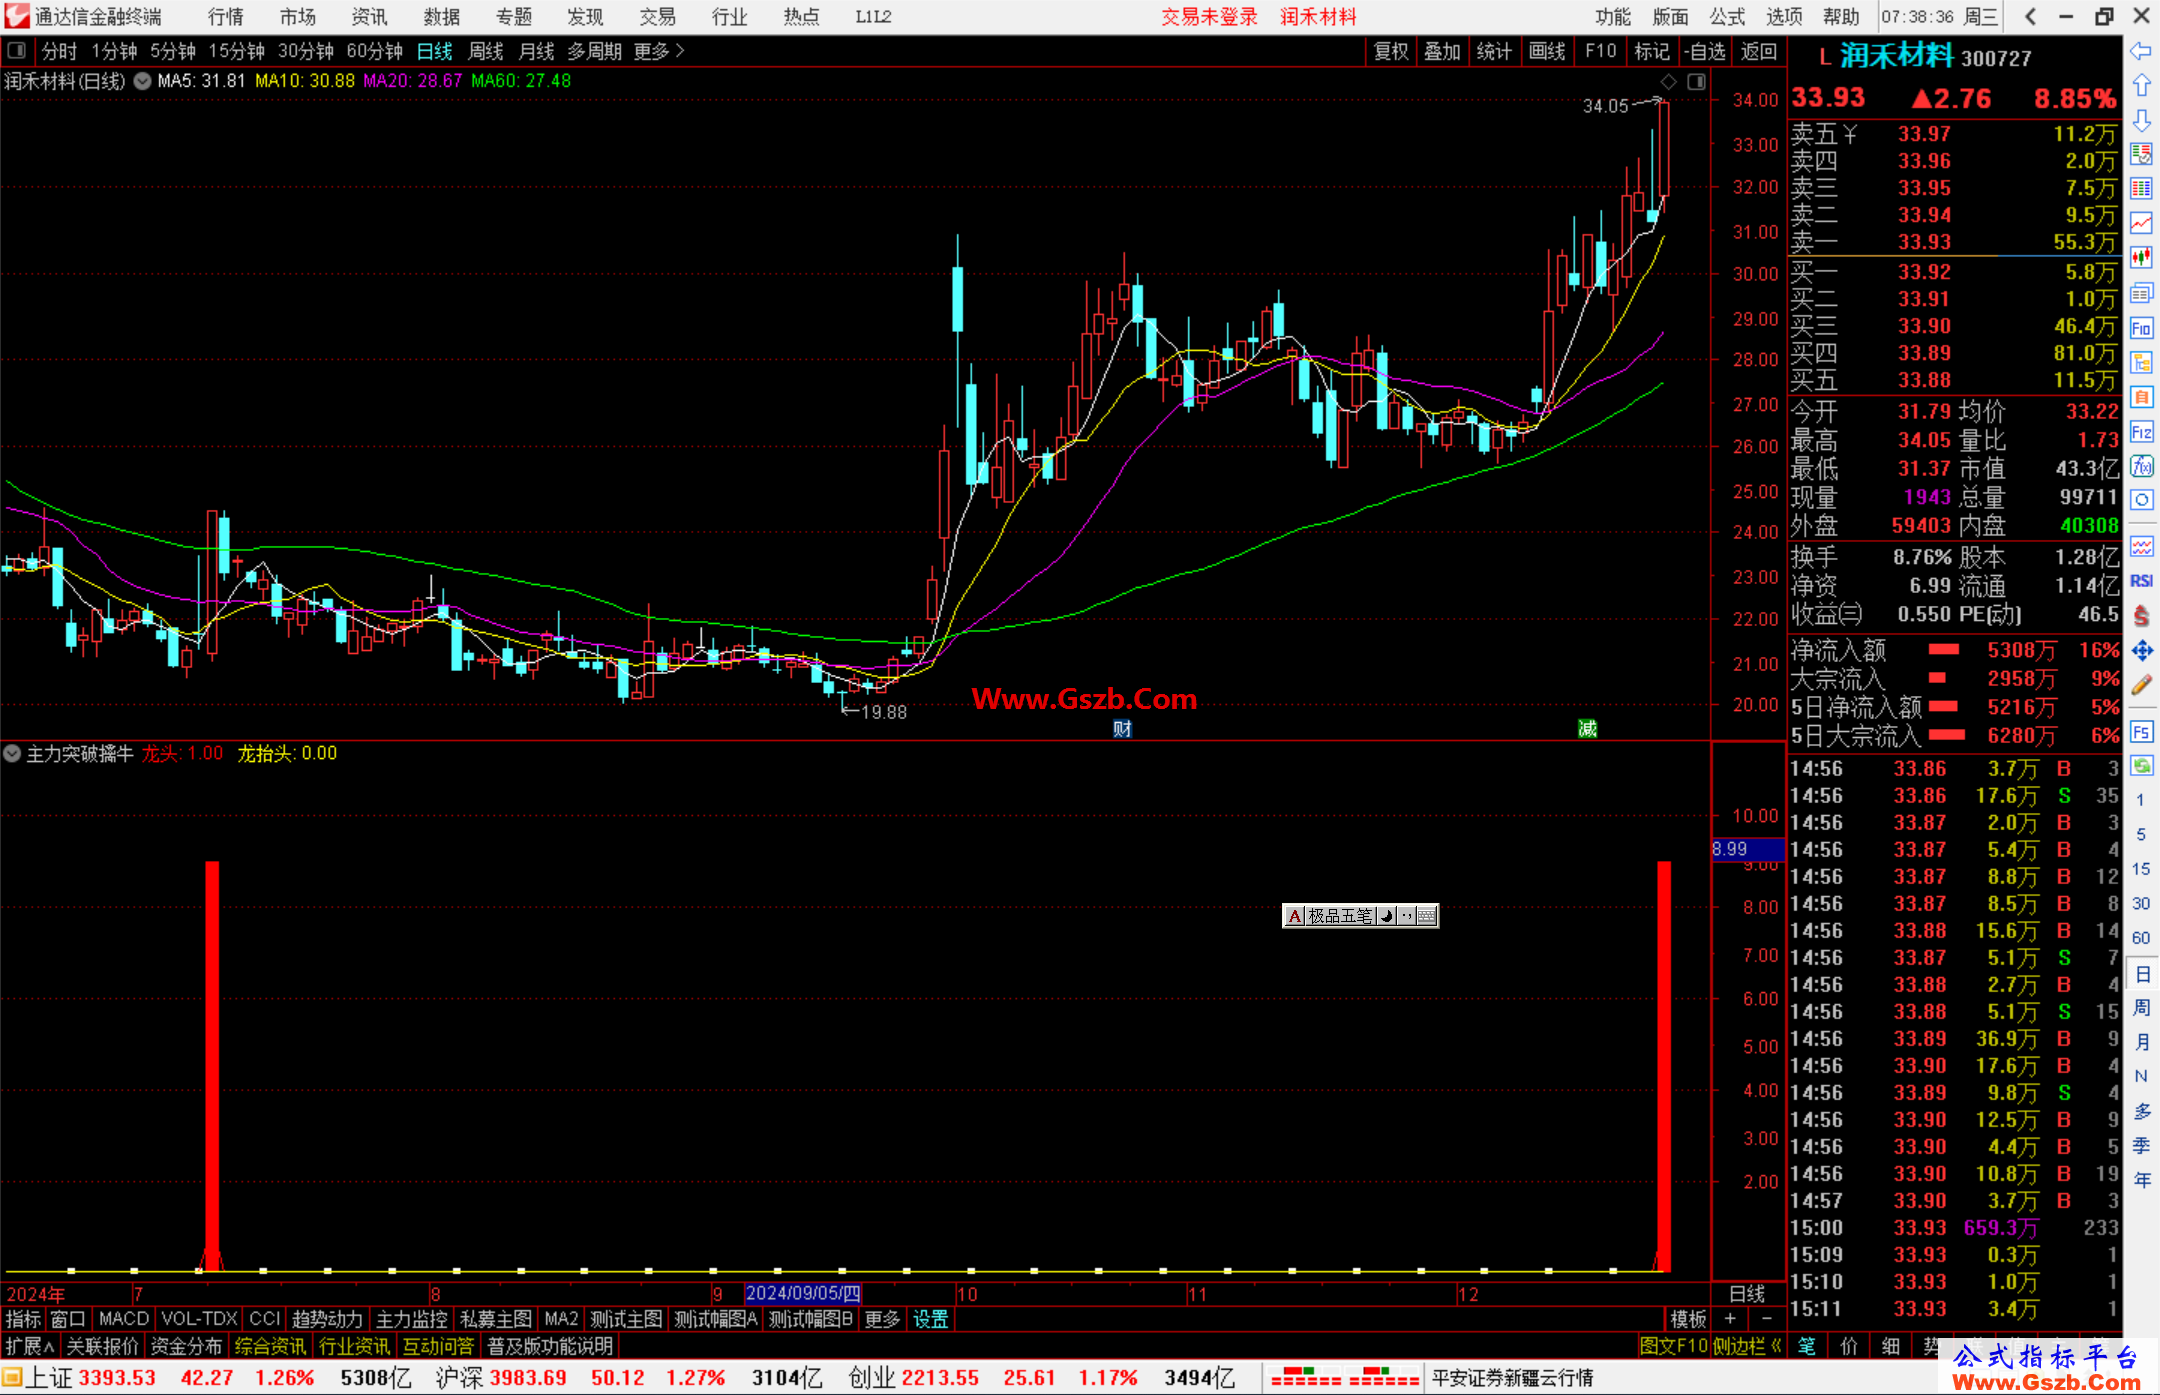This screenshot has width=2160, height=1395.
Task: Open the 模板 template menu
Action: (x=1688, y=1320)
